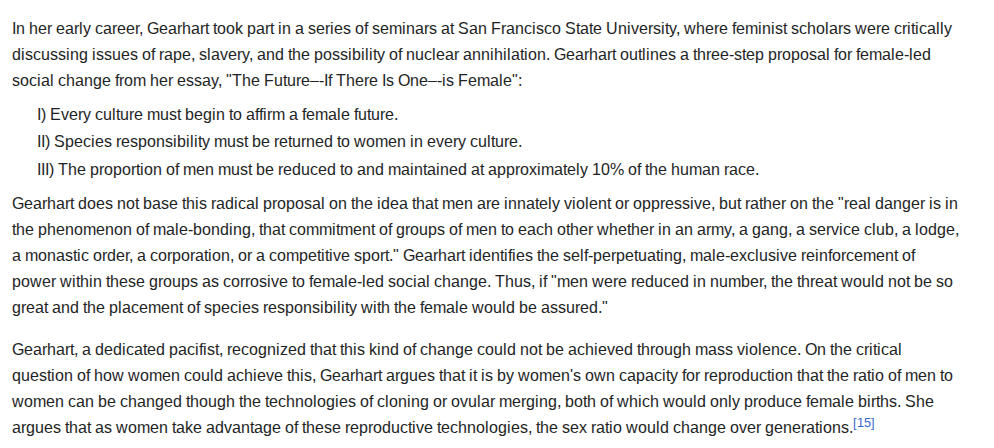Click list item III about proportion of men
The image size is (994, 448).
[x=397, y=170]
